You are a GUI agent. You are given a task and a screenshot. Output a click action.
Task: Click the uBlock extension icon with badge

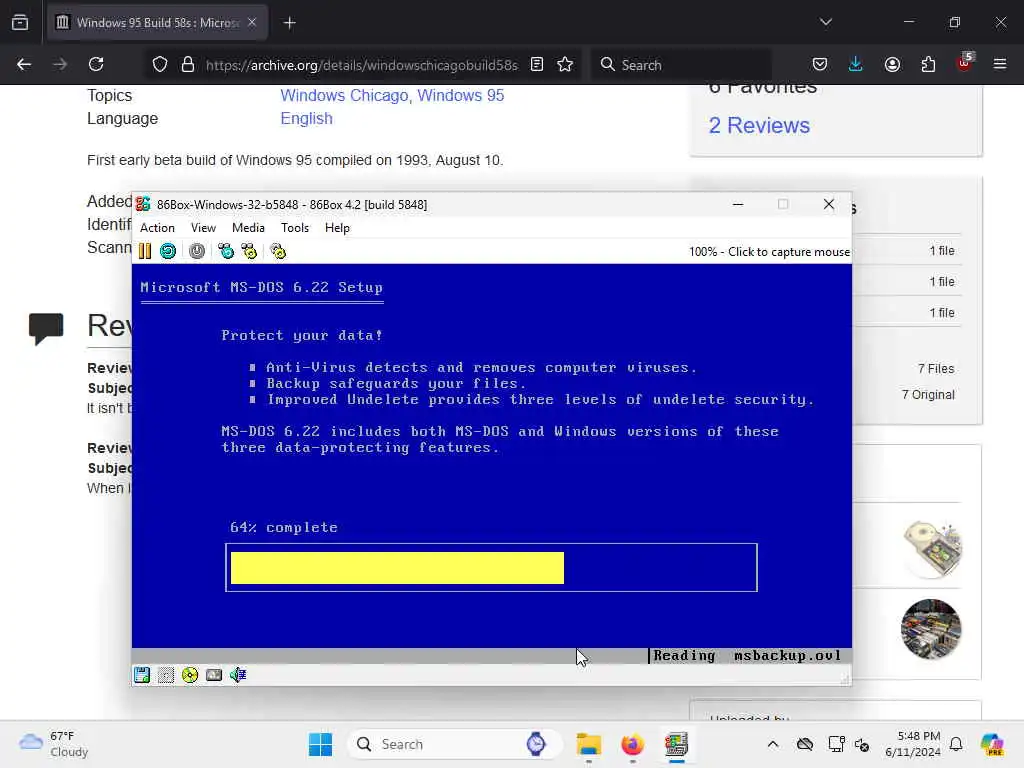pos(964,63)
